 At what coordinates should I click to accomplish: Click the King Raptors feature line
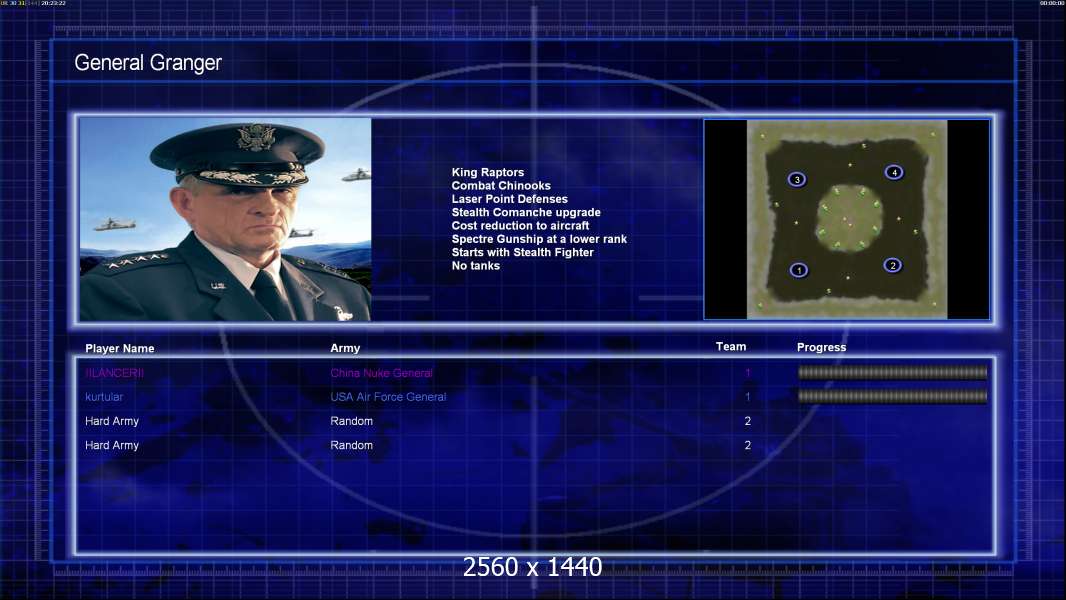point(487,173)
